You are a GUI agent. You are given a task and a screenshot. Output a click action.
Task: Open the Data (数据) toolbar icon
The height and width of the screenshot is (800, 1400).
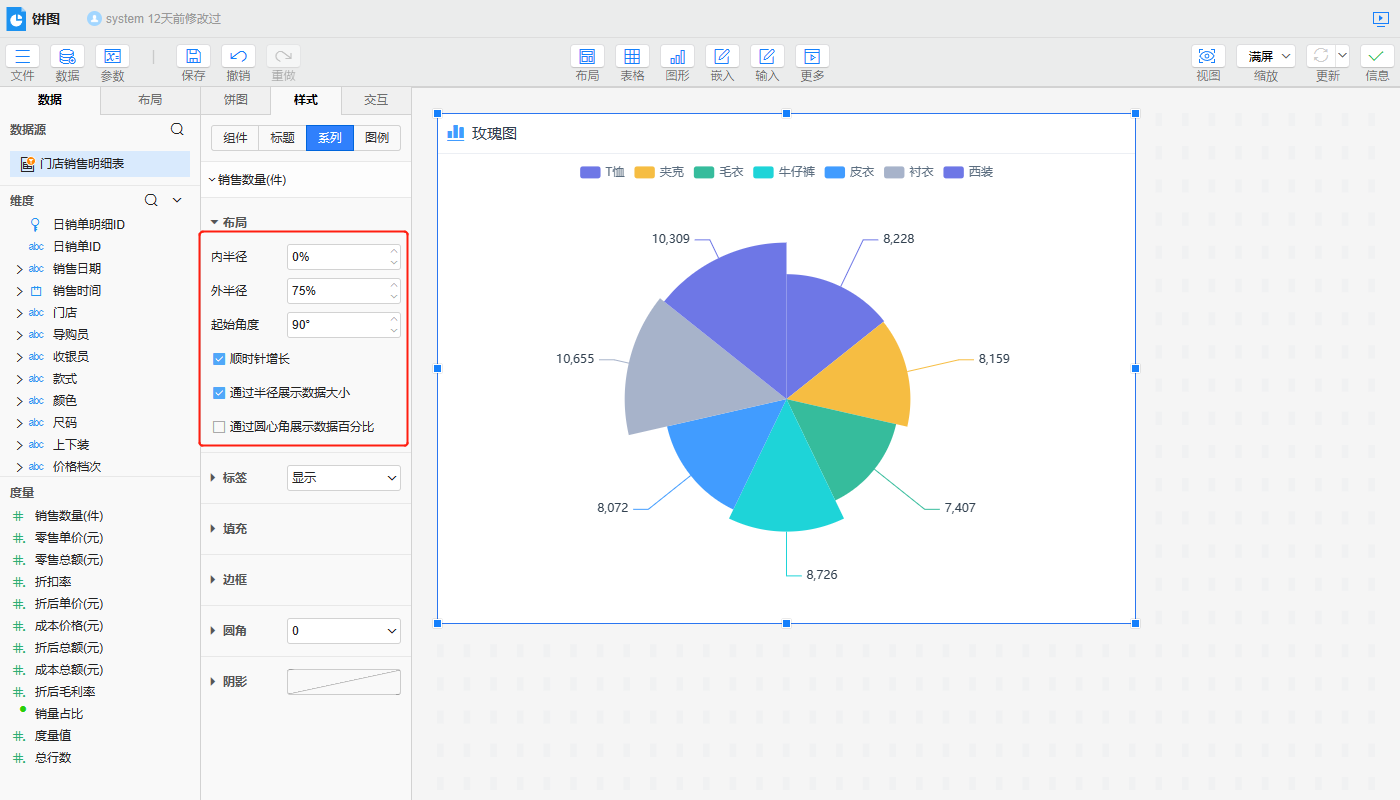click(x=67, y=57)
